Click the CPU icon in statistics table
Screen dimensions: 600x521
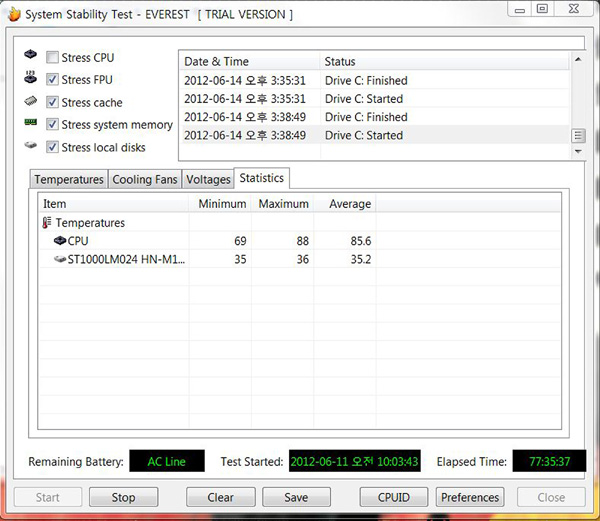click(60, 241)
